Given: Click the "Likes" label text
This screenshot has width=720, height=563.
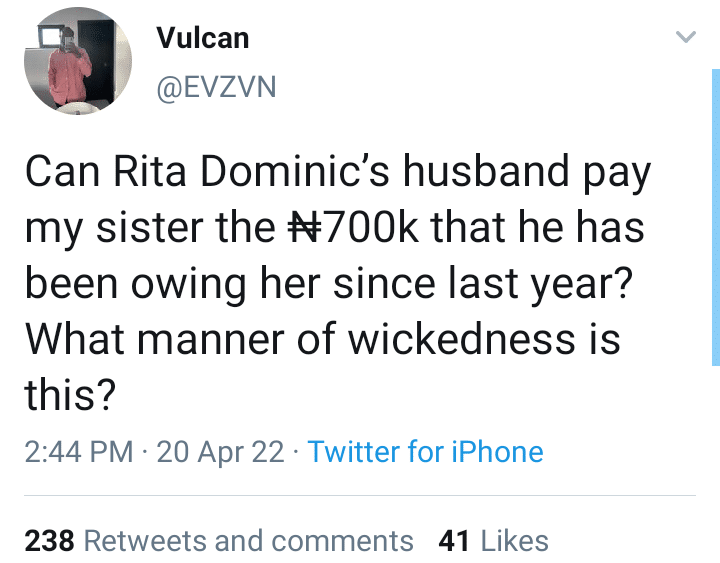Looking at the screenshot, I should 514,541.
